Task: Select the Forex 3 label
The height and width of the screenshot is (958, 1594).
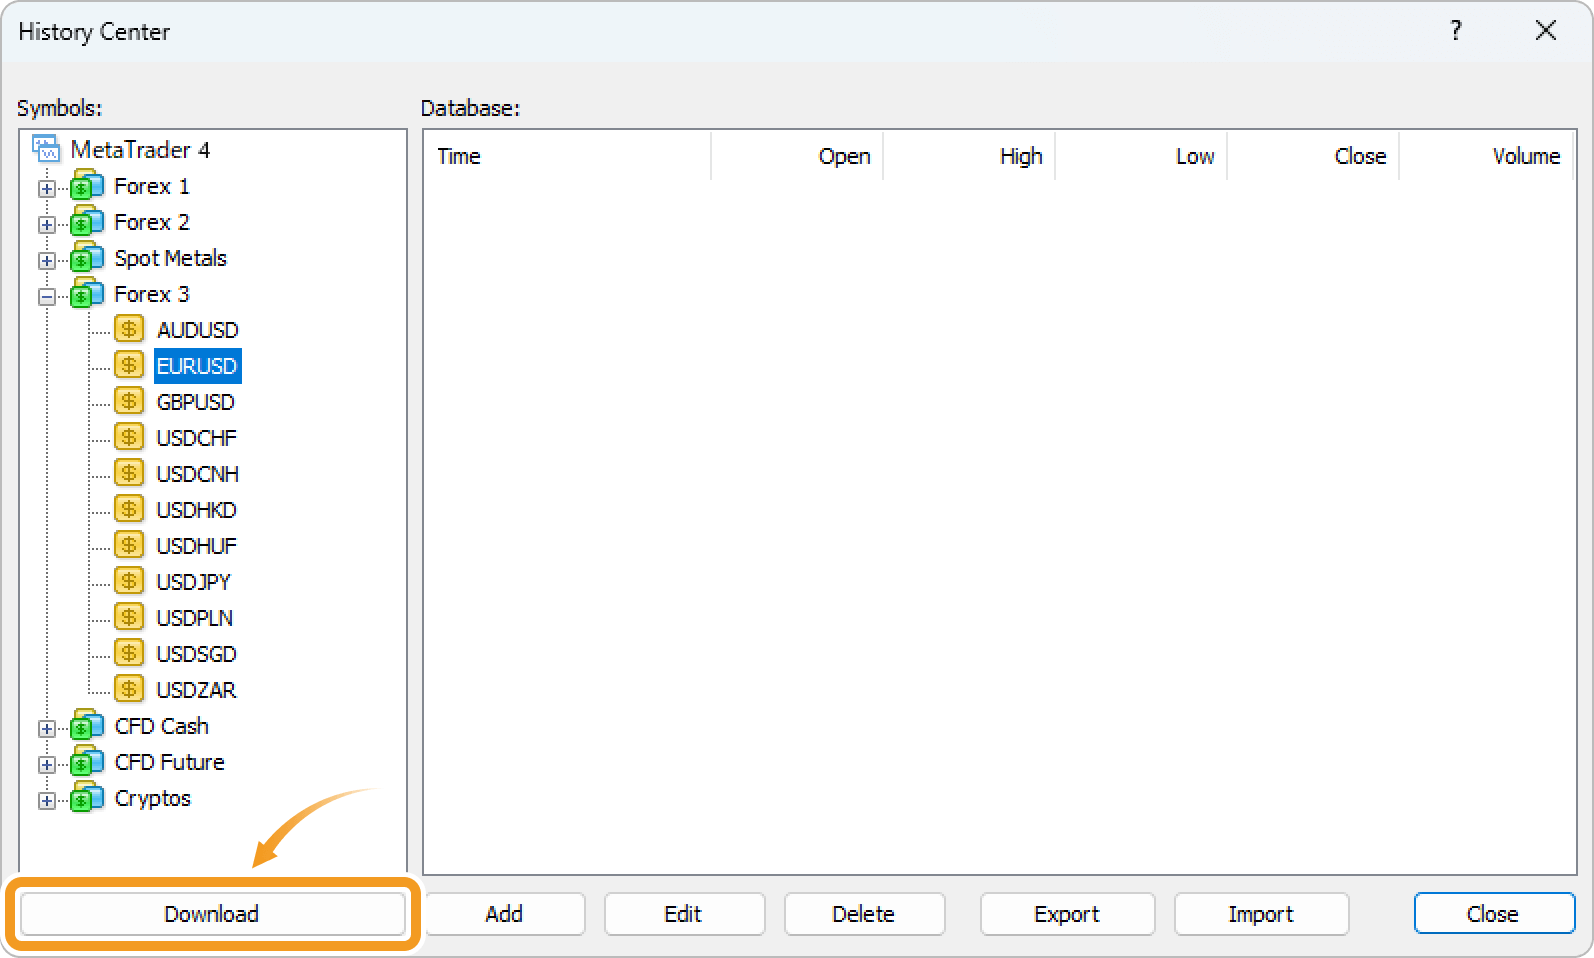Action: click(x=152, y=294)
